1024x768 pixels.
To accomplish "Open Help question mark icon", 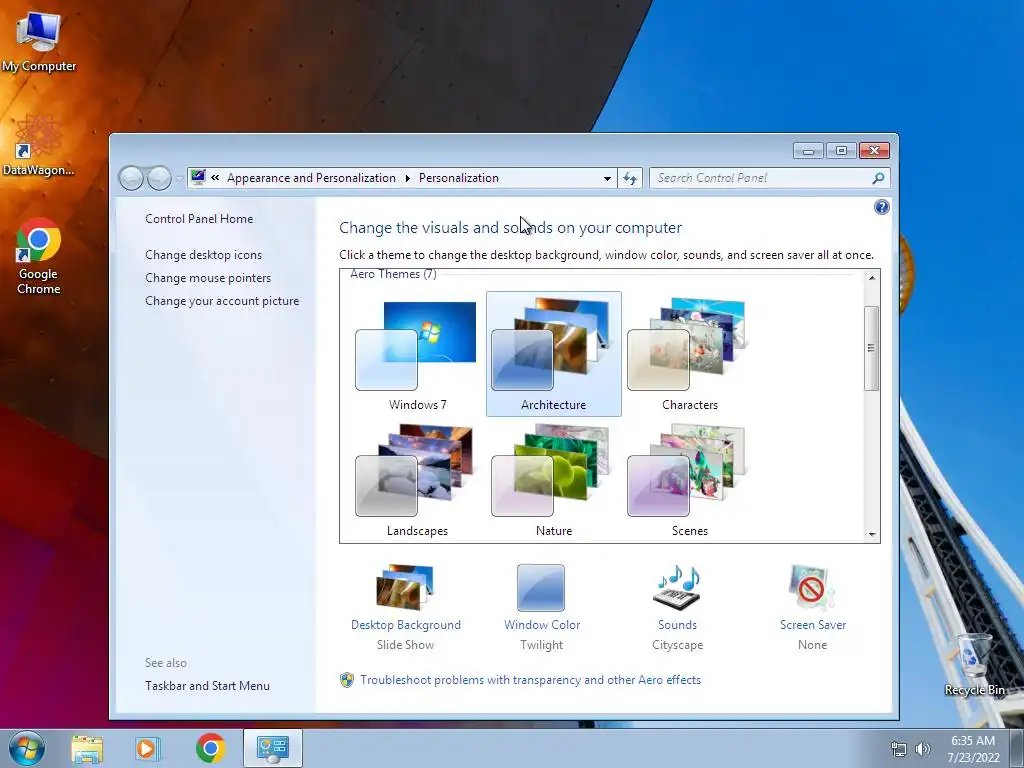I will [x=882, y=207].
